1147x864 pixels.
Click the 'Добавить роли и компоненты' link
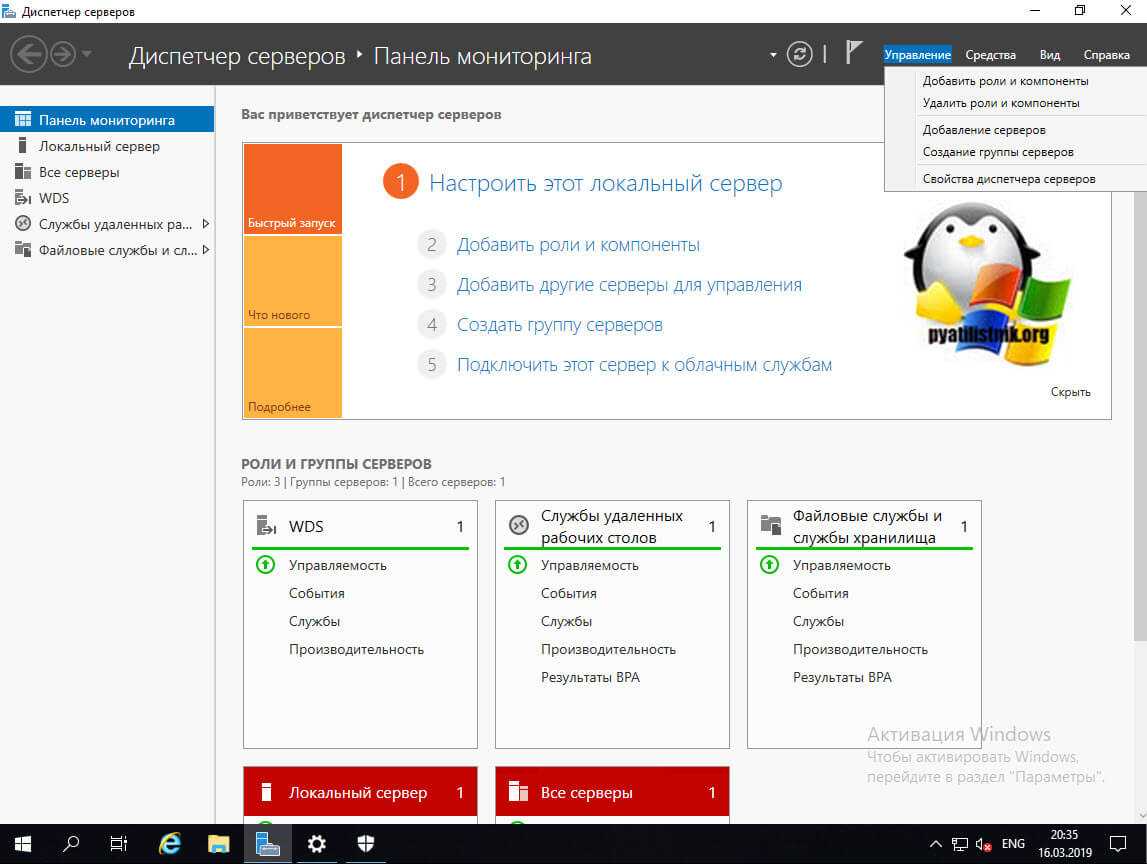click(578, 245)
